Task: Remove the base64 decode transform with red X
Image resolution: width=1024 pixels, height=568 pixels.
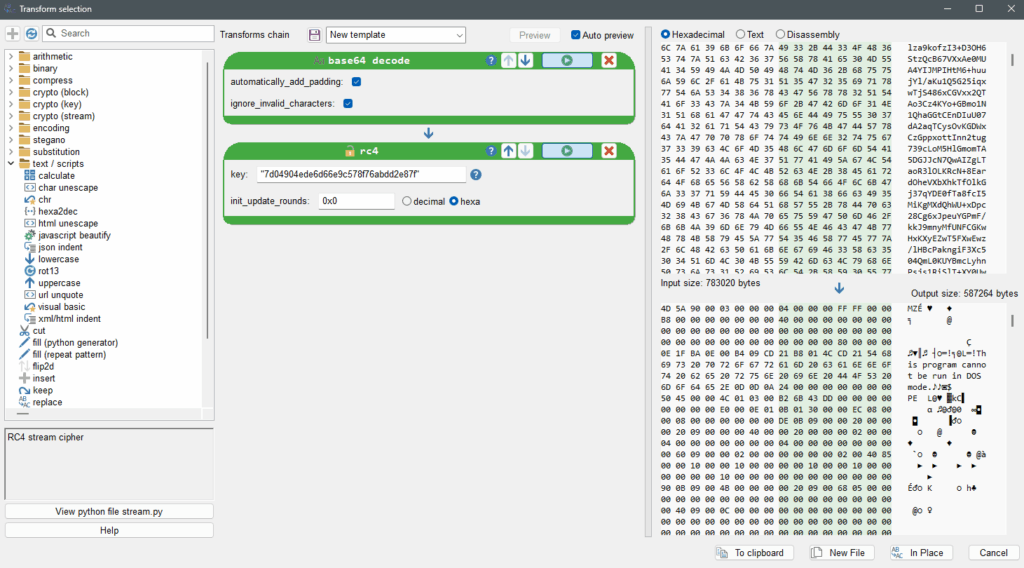Action: coord(609,61)
